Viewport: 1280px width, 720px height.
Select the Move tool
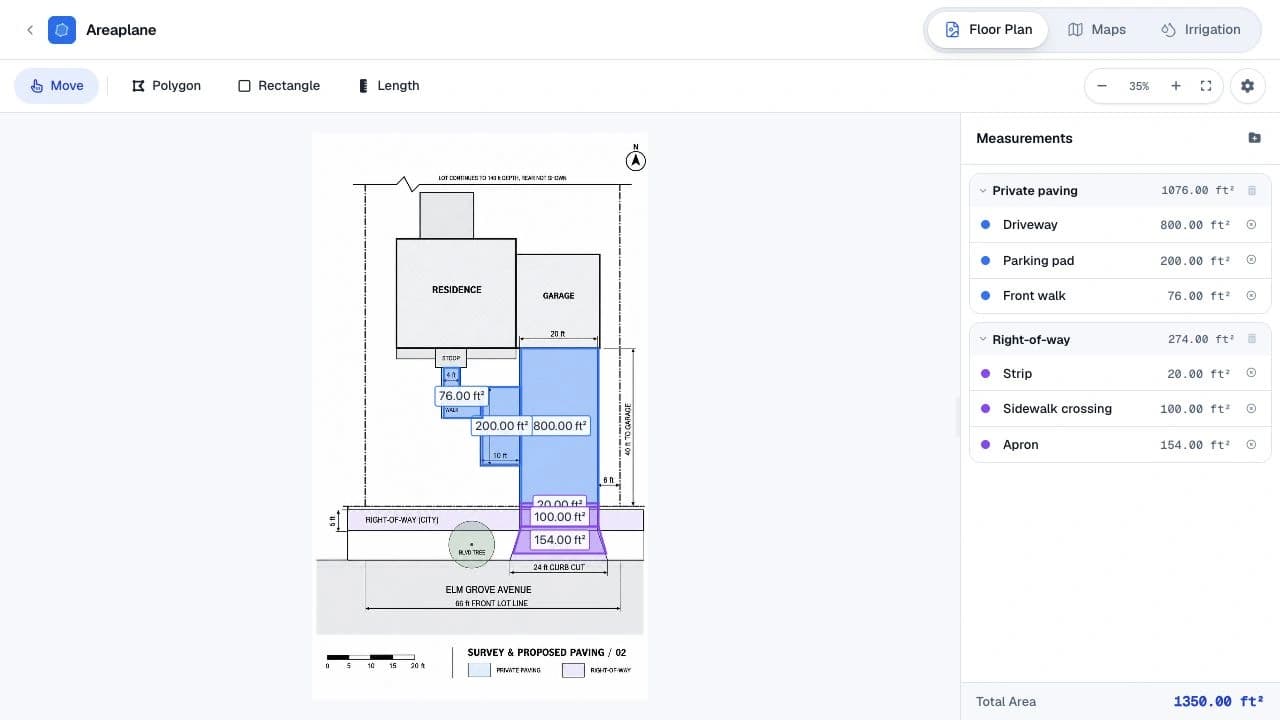tap(56, 86)
